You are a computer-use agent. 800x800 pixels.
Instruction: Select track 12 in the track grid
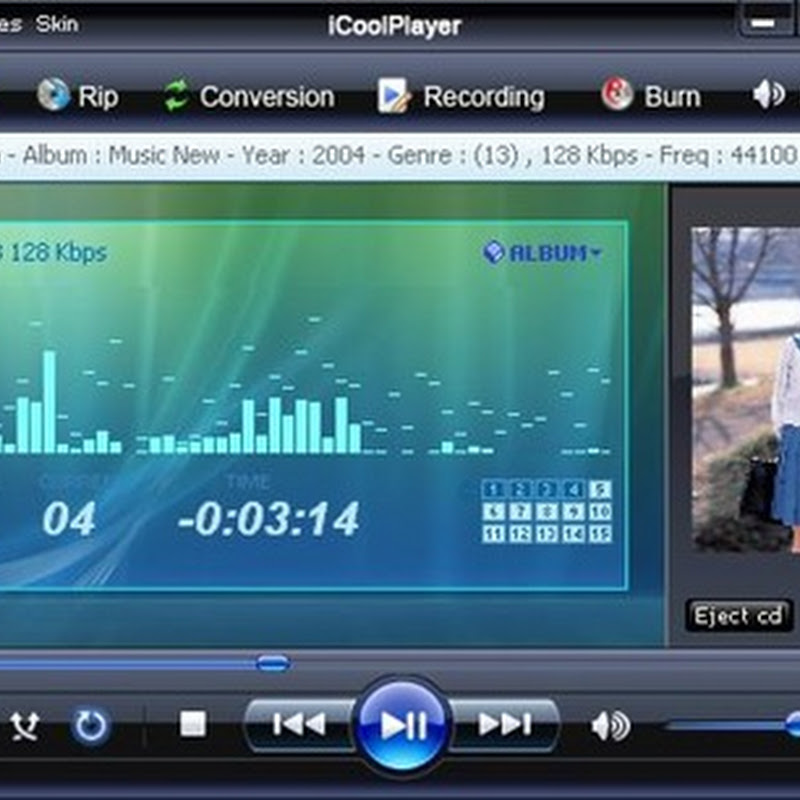[x=520, y=534]
